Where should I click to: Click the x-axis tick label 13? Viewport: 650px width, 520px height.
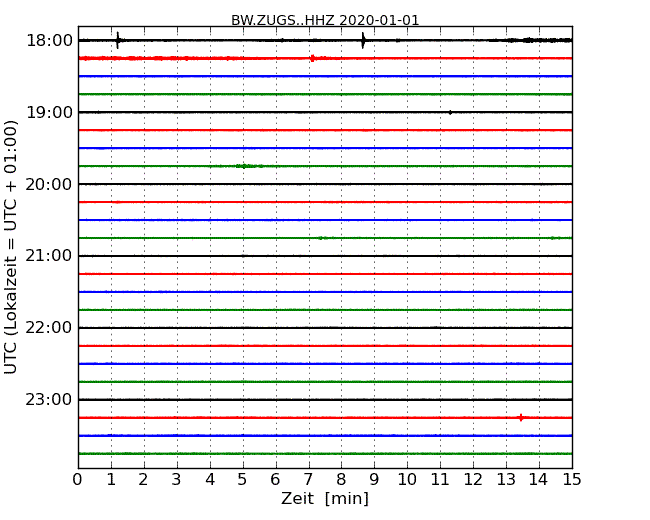(x=506, y=480)
